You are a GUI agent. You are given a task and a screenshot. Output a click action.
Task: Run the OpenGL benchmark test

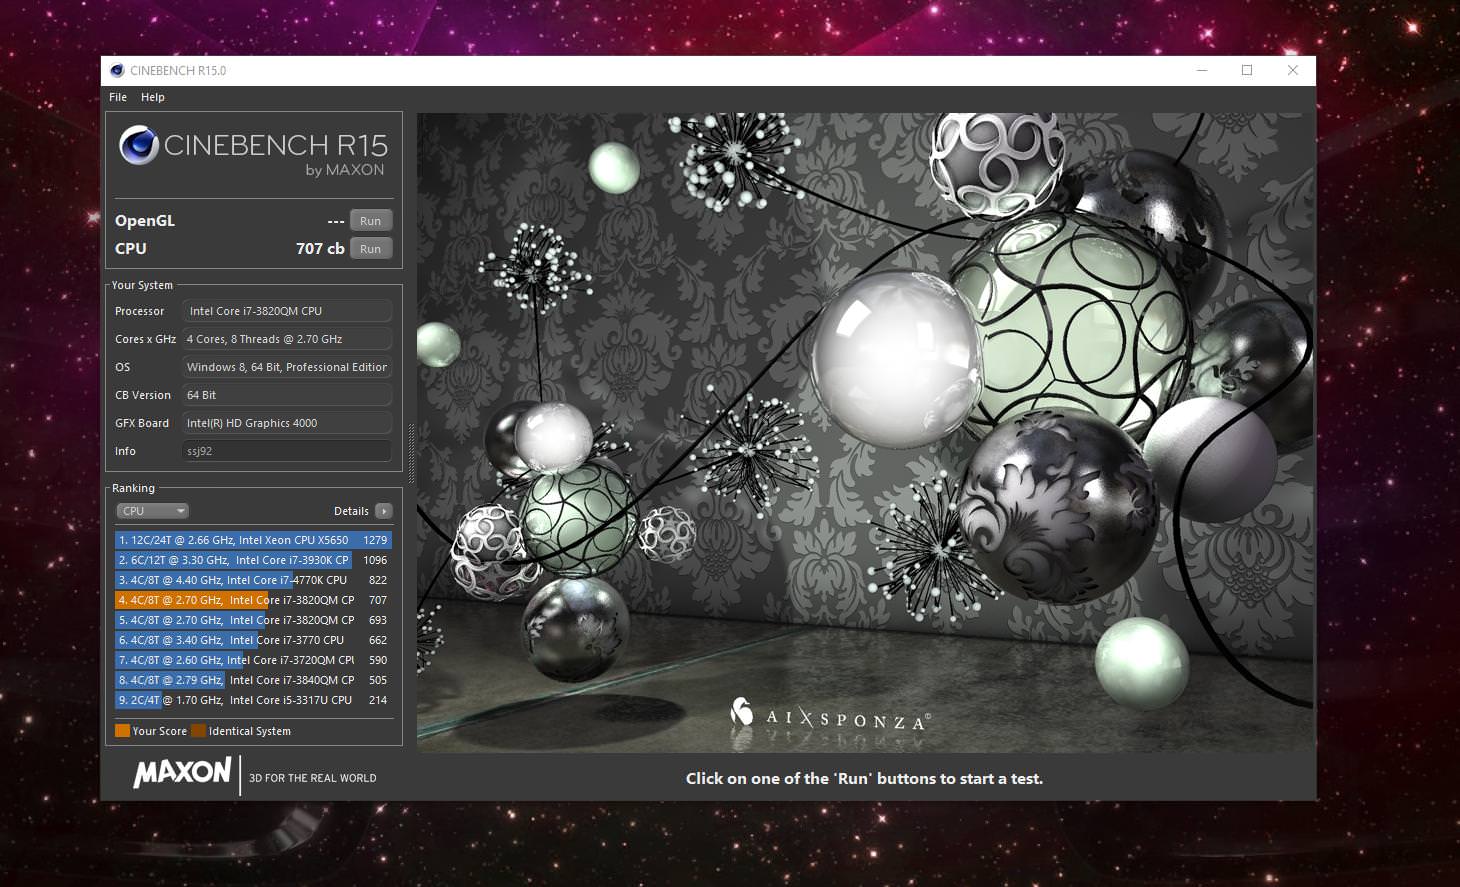[371, 221]
